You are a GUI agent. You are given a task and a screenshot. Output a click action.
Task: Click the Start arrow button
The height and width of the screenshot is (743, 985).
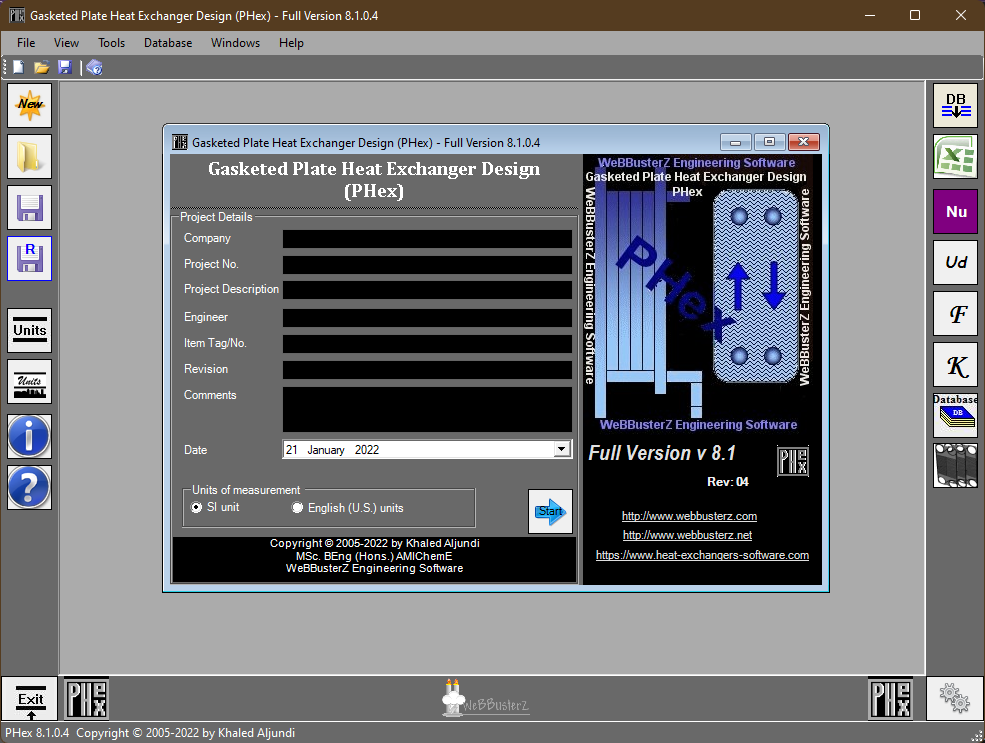550,511
